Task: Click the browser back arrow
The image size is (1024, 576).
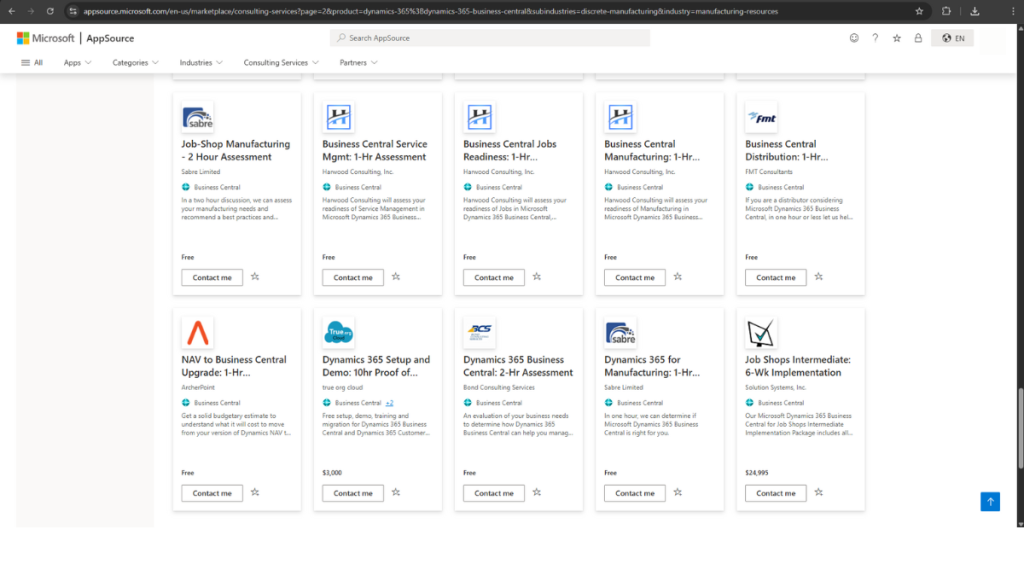Action: [x=12, y=11]
